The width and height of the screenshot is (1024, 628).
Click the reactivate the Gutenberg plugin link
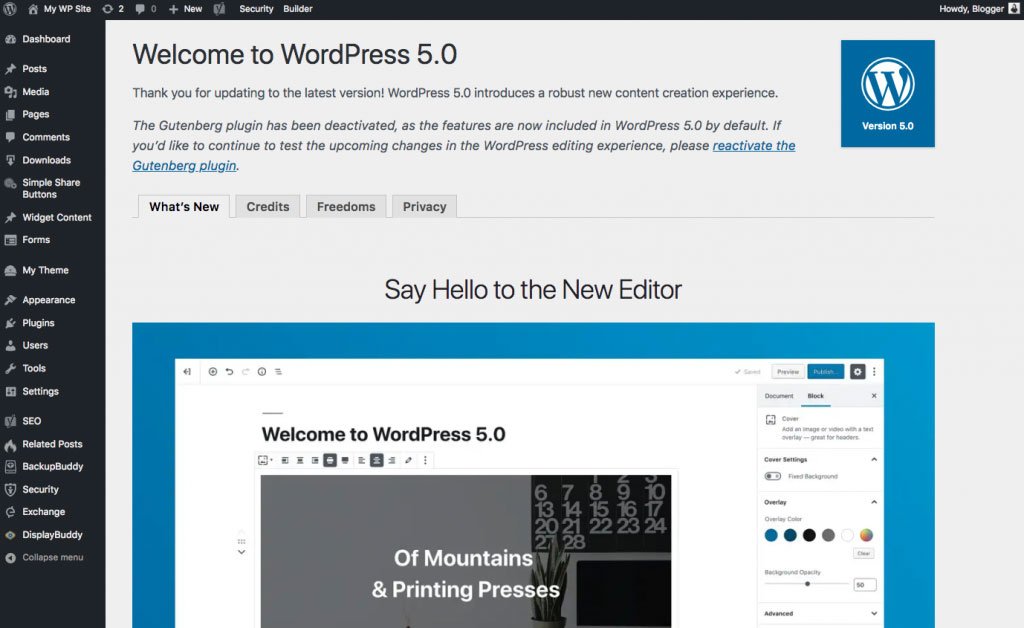tap(754, 145)
